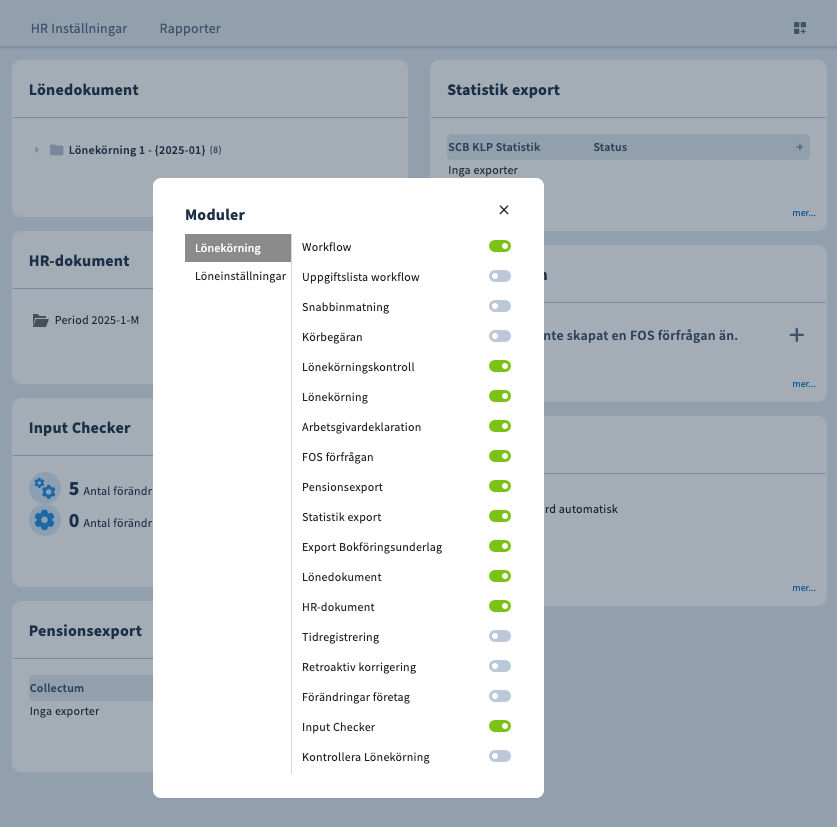Viewport: 837px width, 827px height.
Task: Toggle off Input Checker module
Action: pyautogui.click(x=500, y=726)
